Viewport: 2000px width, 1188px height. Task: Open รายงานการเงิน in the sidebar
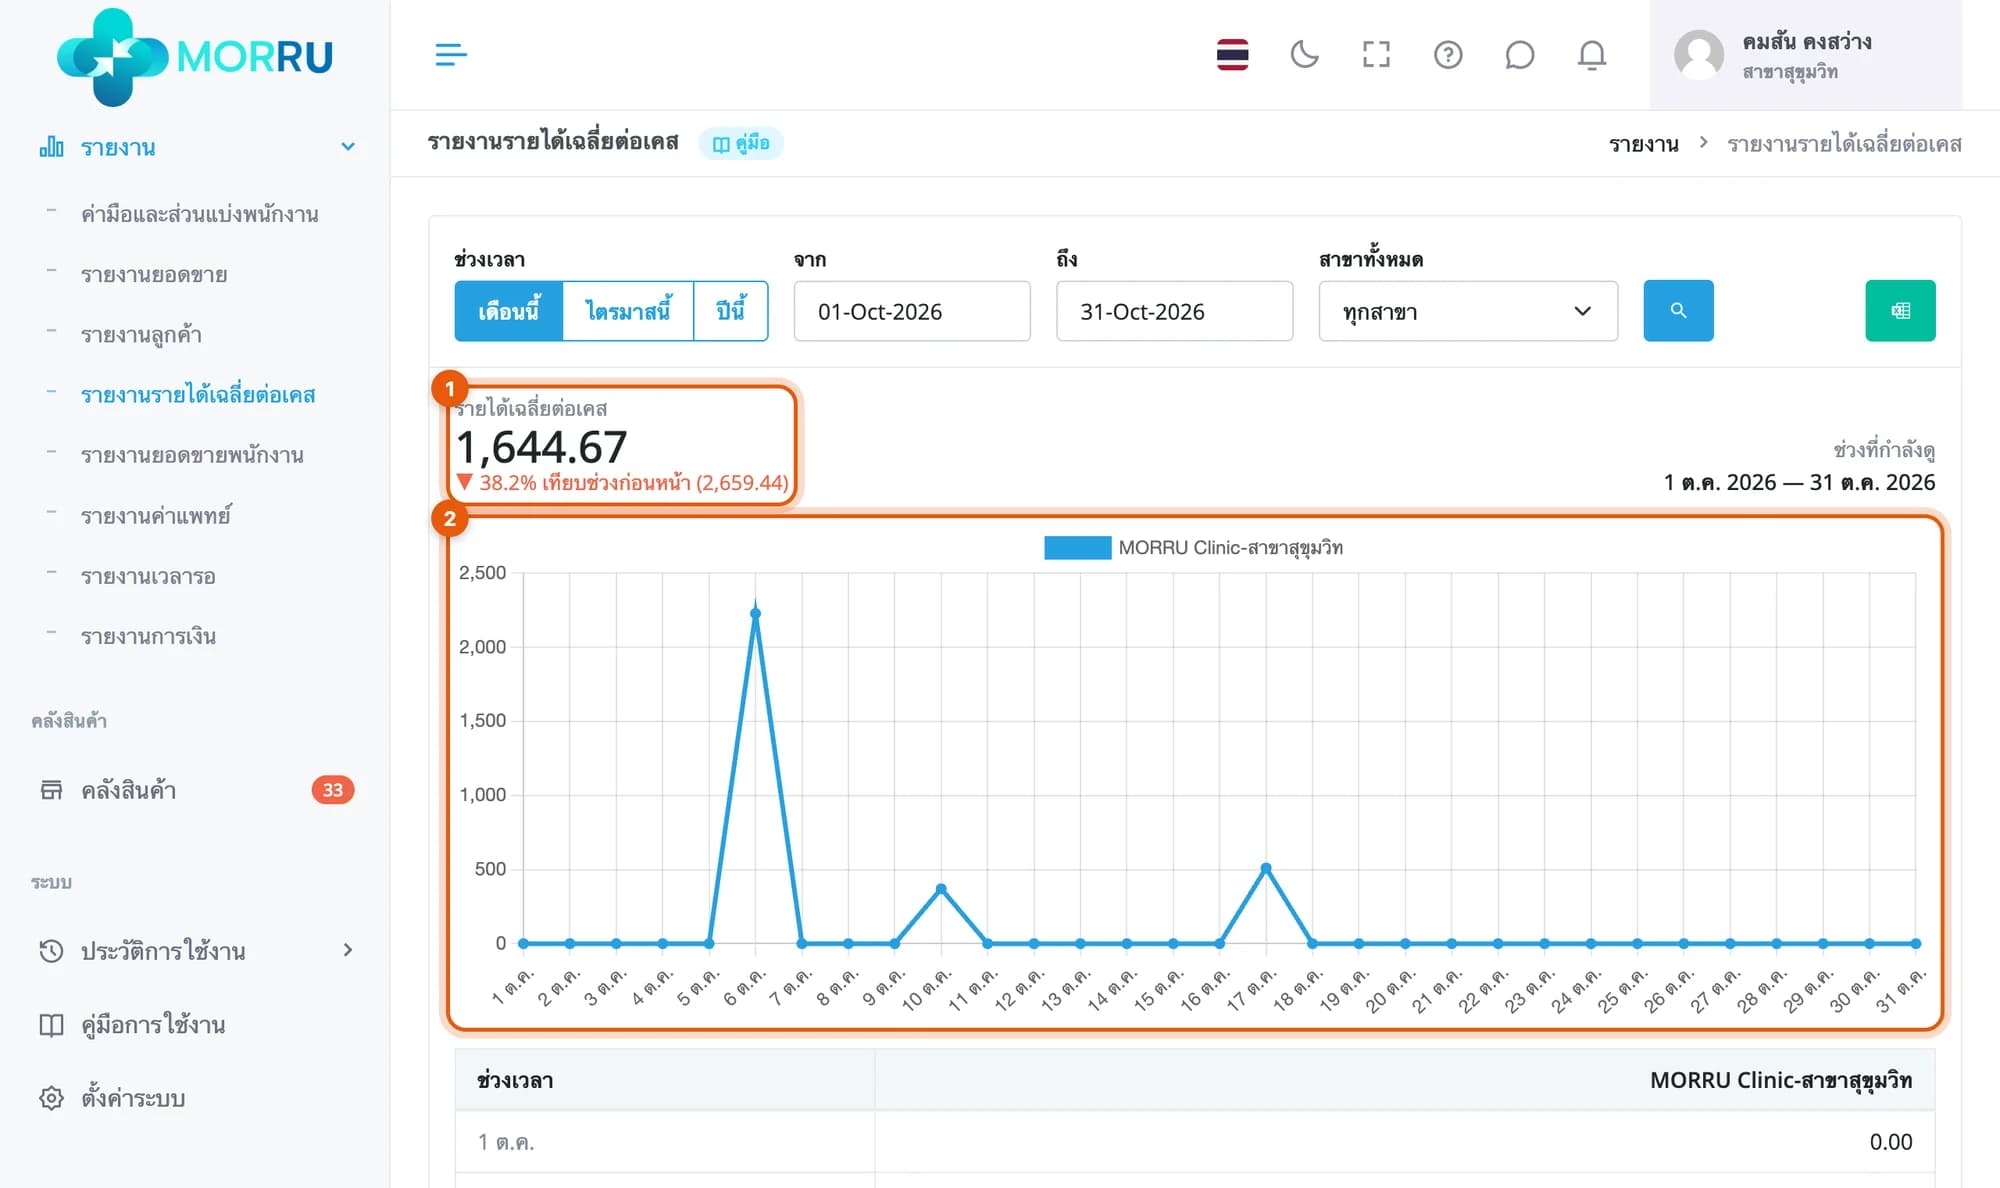point(148,636)
